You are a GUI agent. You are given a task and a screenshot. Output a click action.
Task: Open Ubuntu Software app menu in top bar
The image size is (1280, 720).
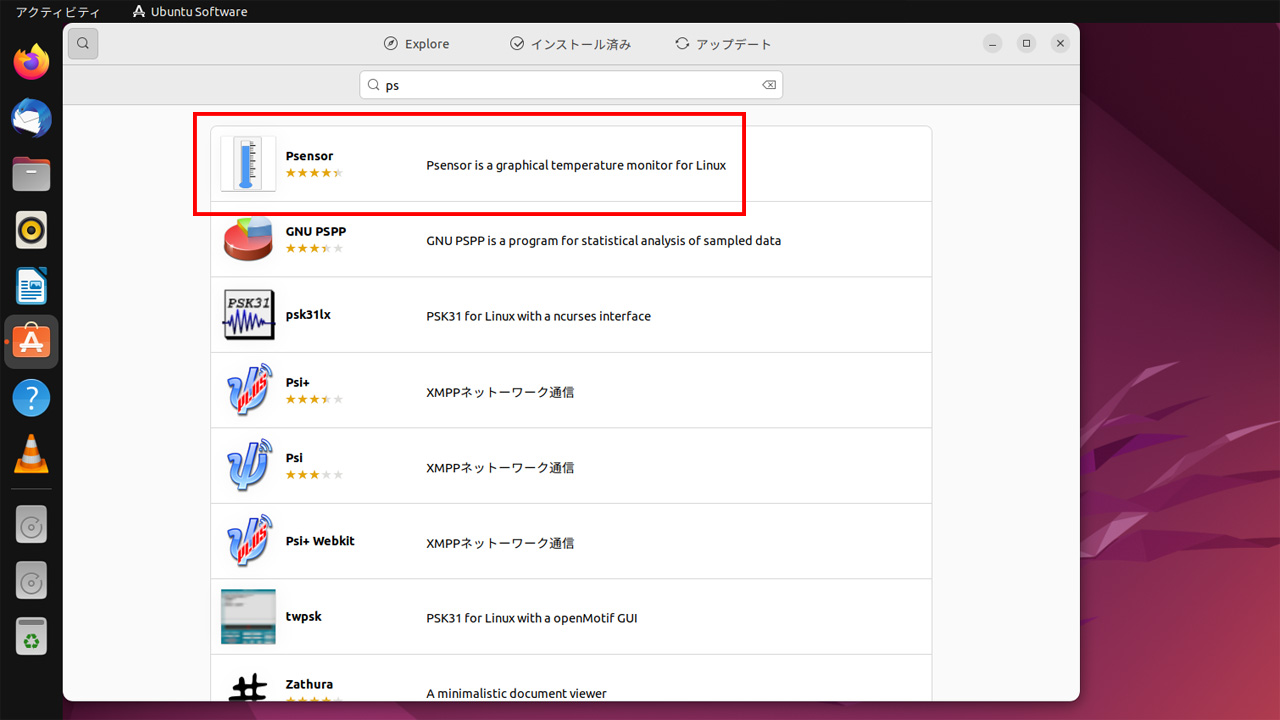190,12
